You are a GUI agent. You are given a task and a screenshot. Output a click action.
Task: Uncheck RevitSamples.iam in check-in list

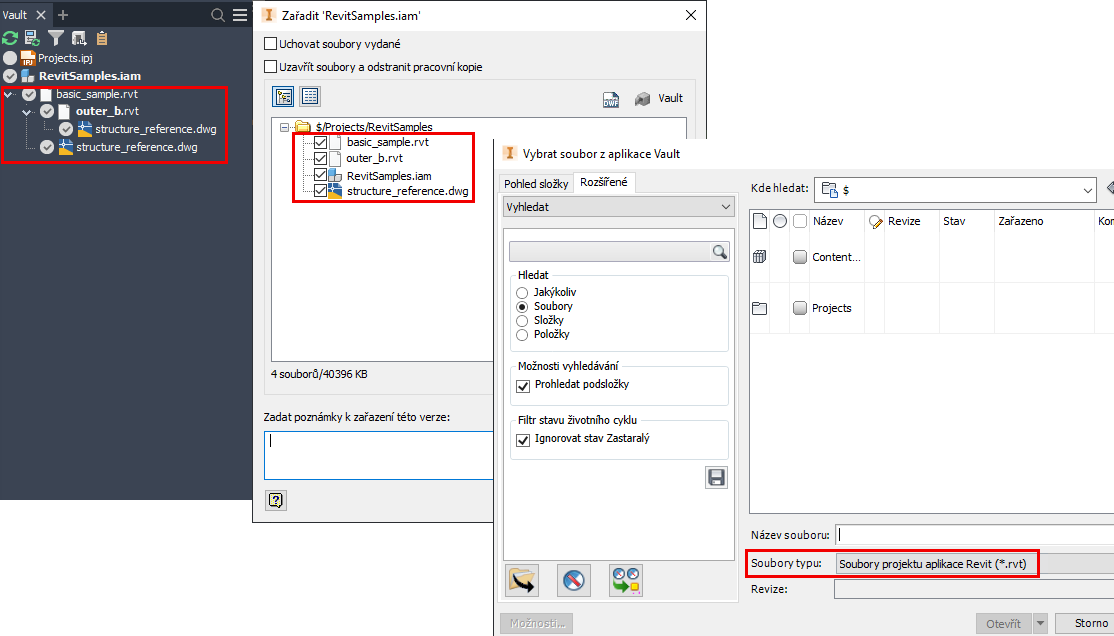(x=320, y=175)
